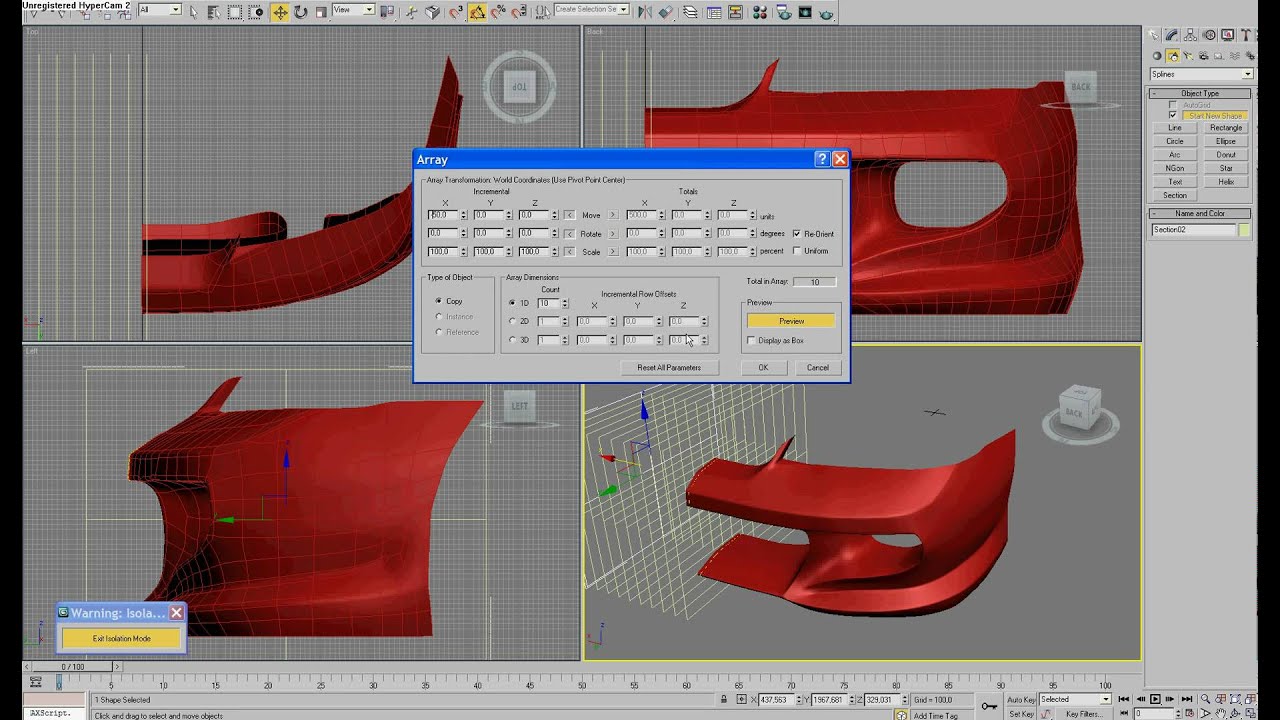Click the teapot Quick Render icon
The height and width of the screenshot is (720, 1280).
[x=826, y=12]
